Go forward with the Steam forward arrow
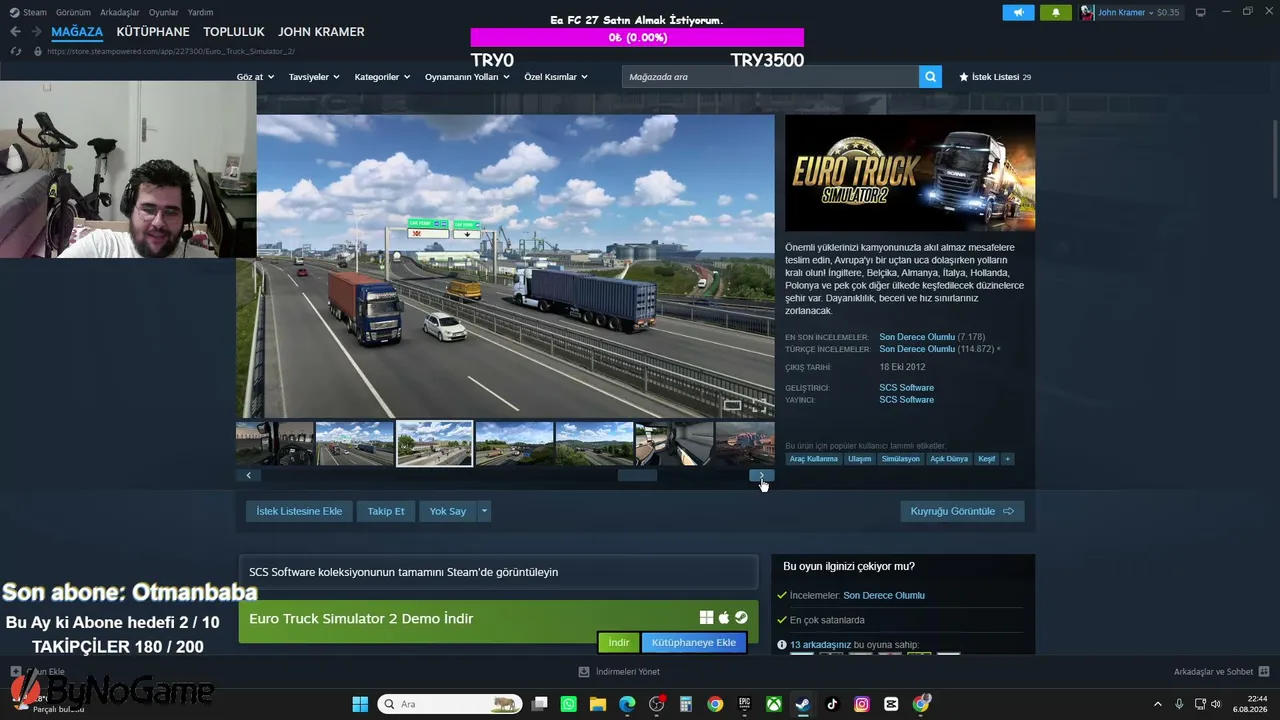 point(36,32)
